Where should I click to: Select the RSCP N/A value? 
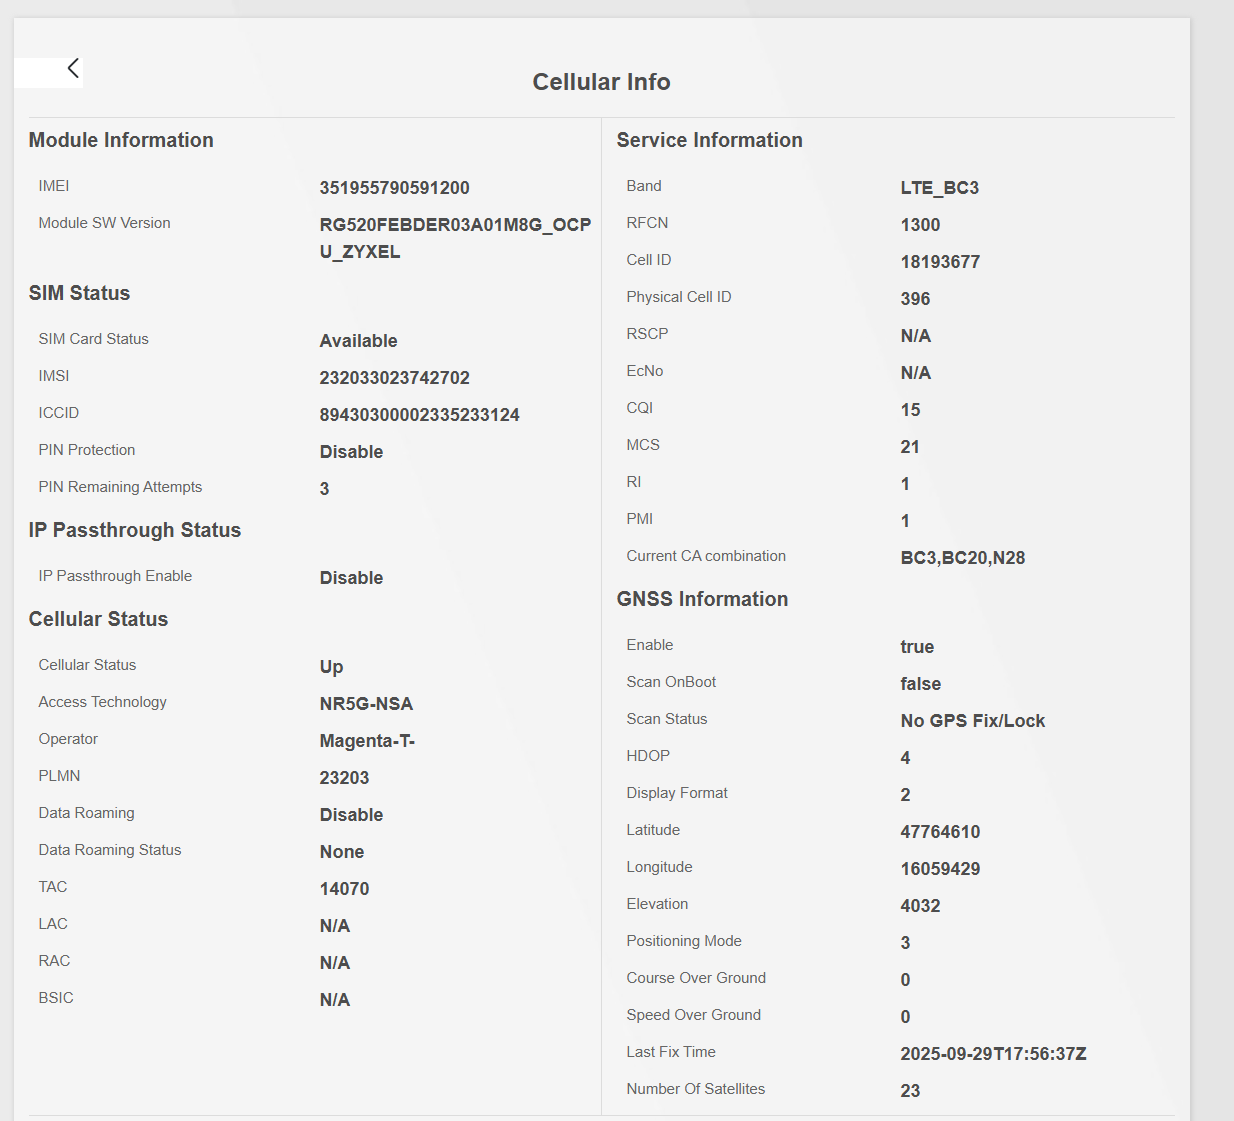coord(915,336)
